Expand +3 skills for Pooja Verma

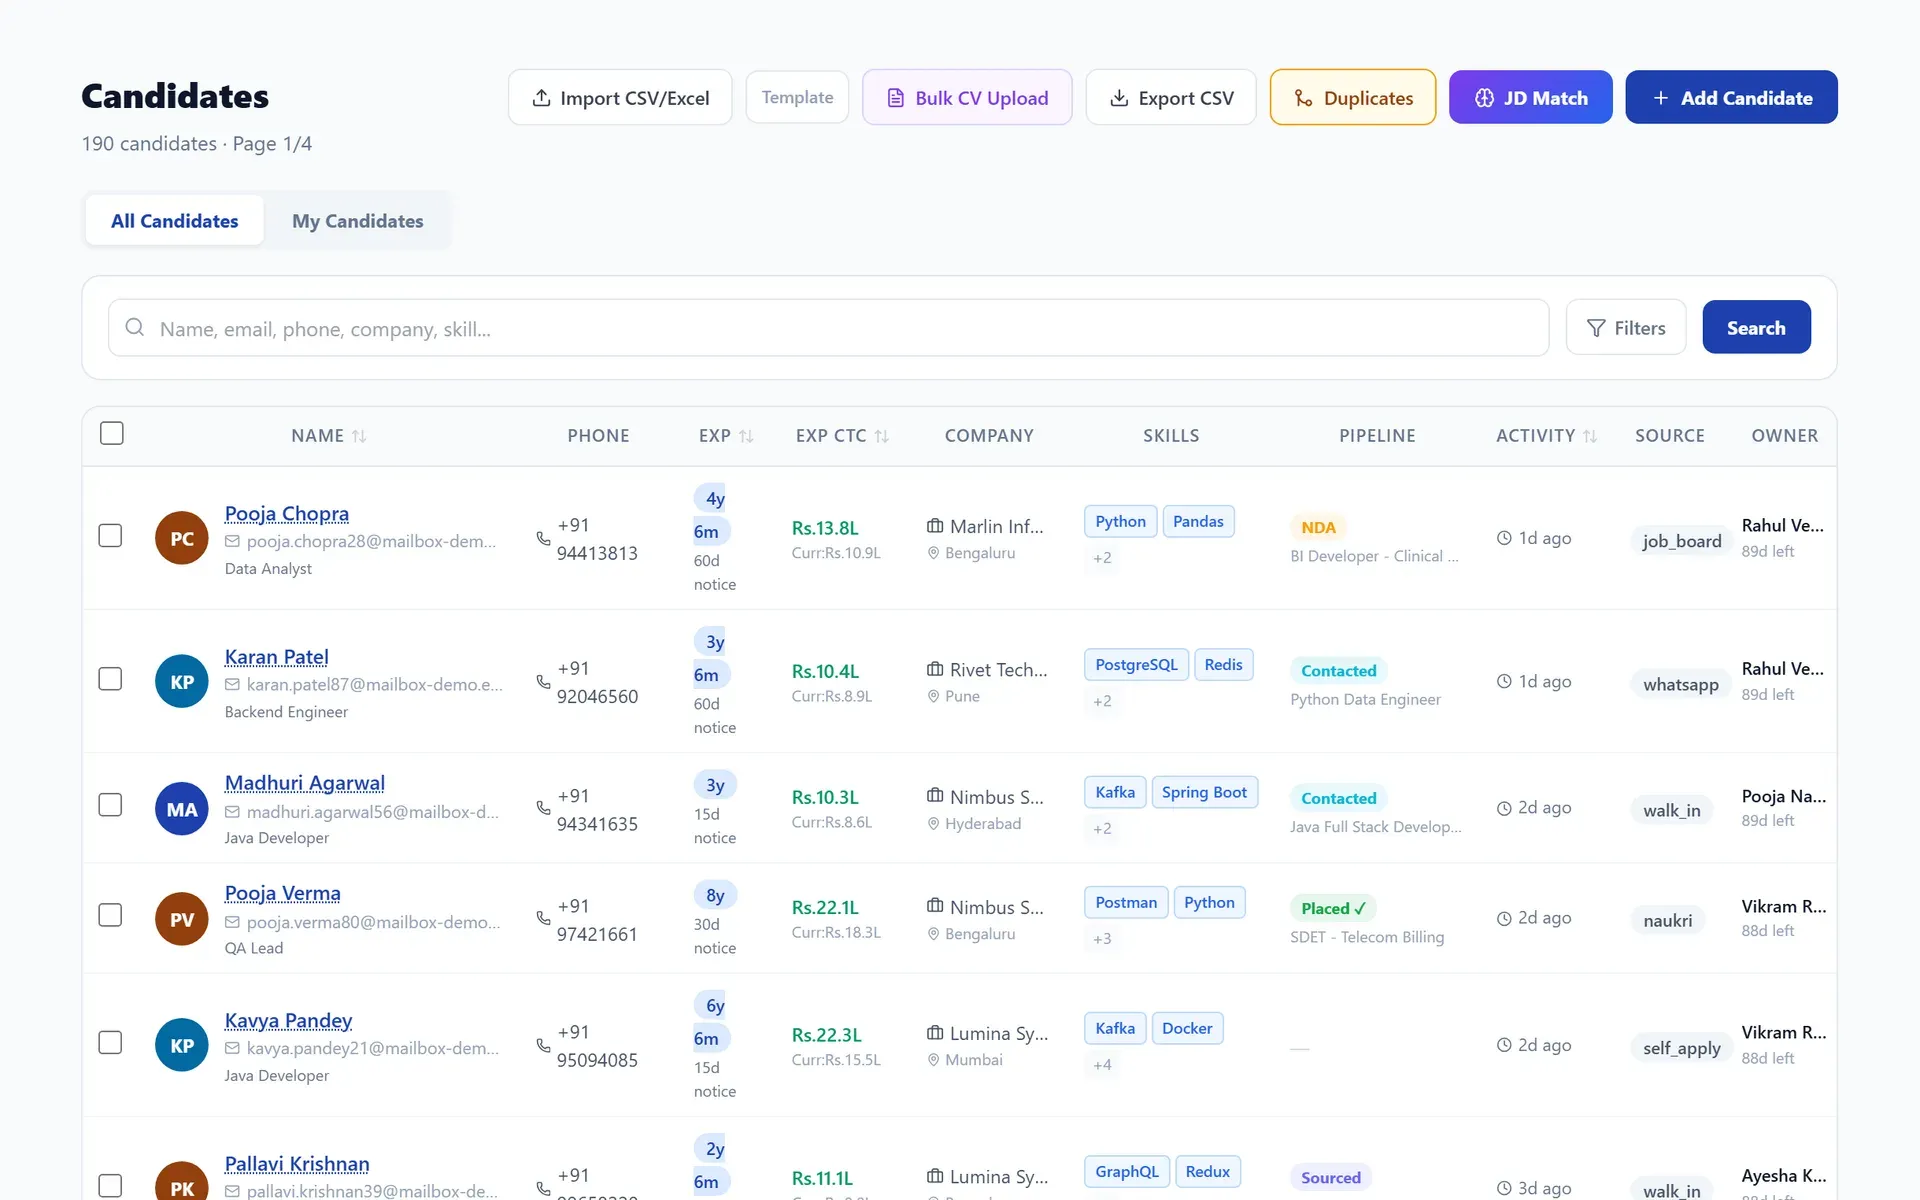(1102, 938)
